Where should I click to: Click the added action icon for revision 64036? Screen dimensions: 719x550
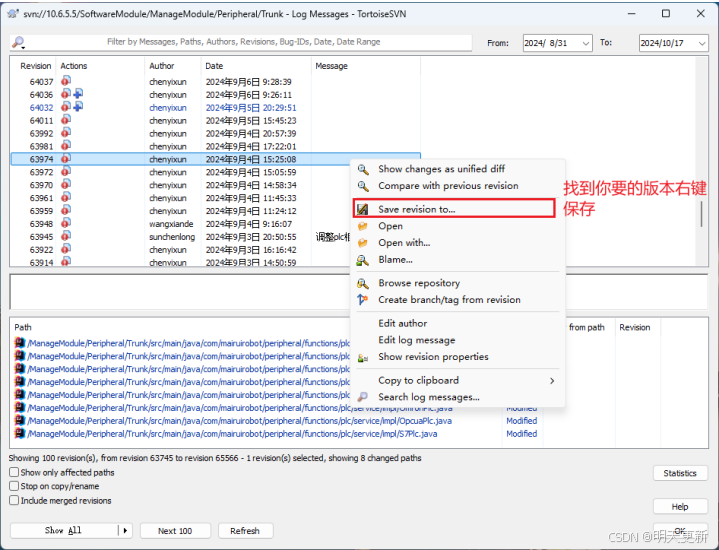coord(78,94)
